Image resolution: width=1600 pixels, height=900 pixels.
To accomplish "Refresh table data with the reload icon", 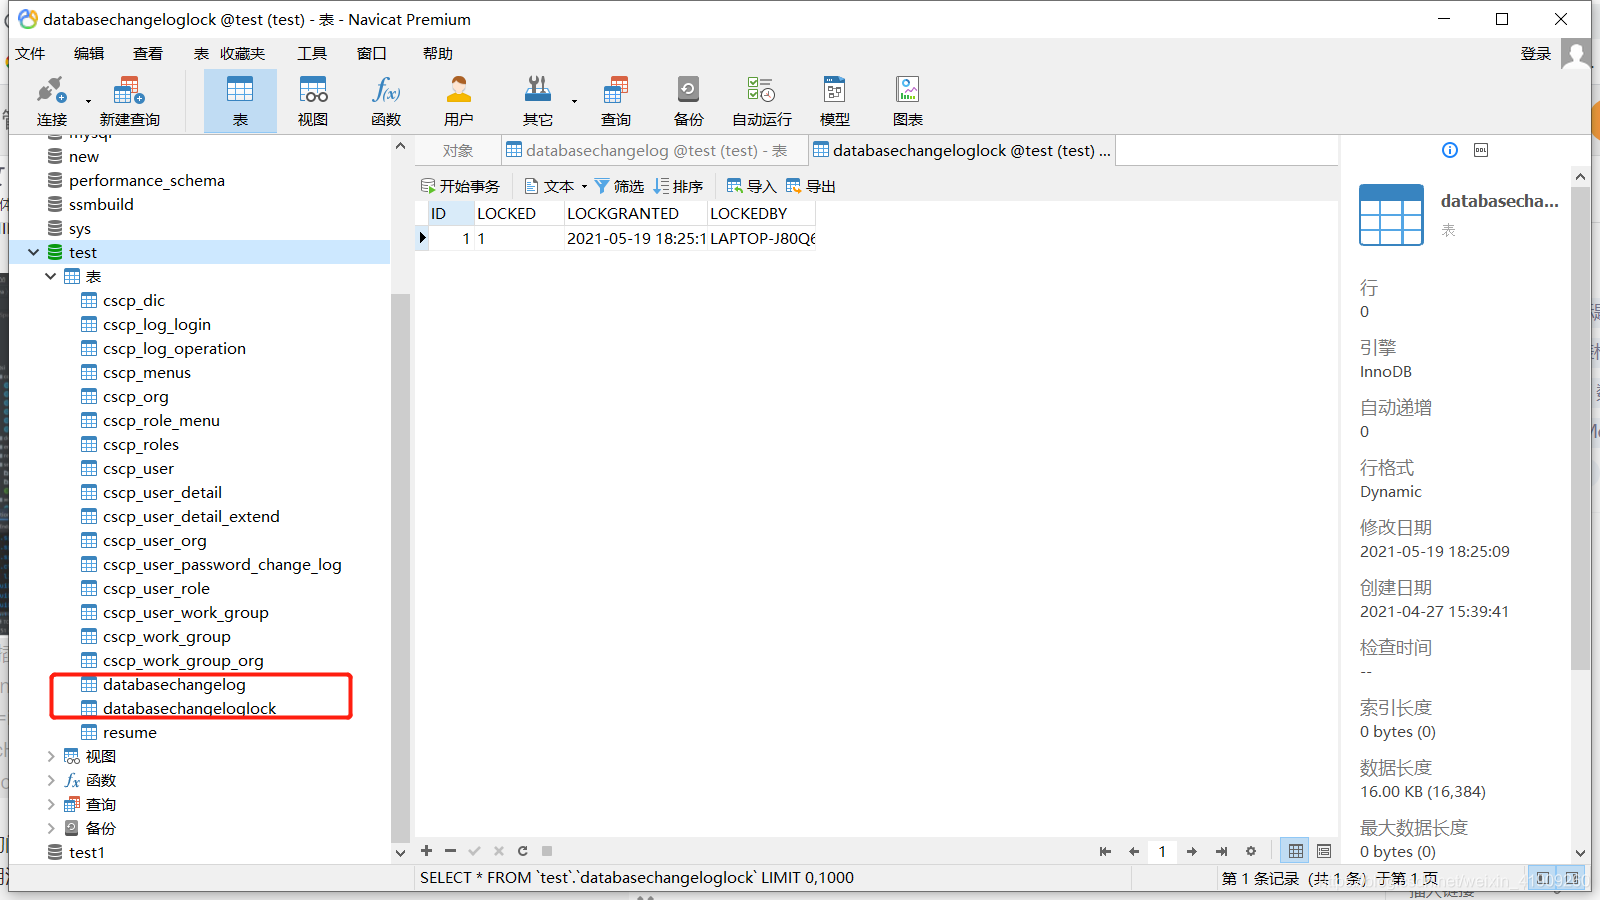I will tap(522, 851).
